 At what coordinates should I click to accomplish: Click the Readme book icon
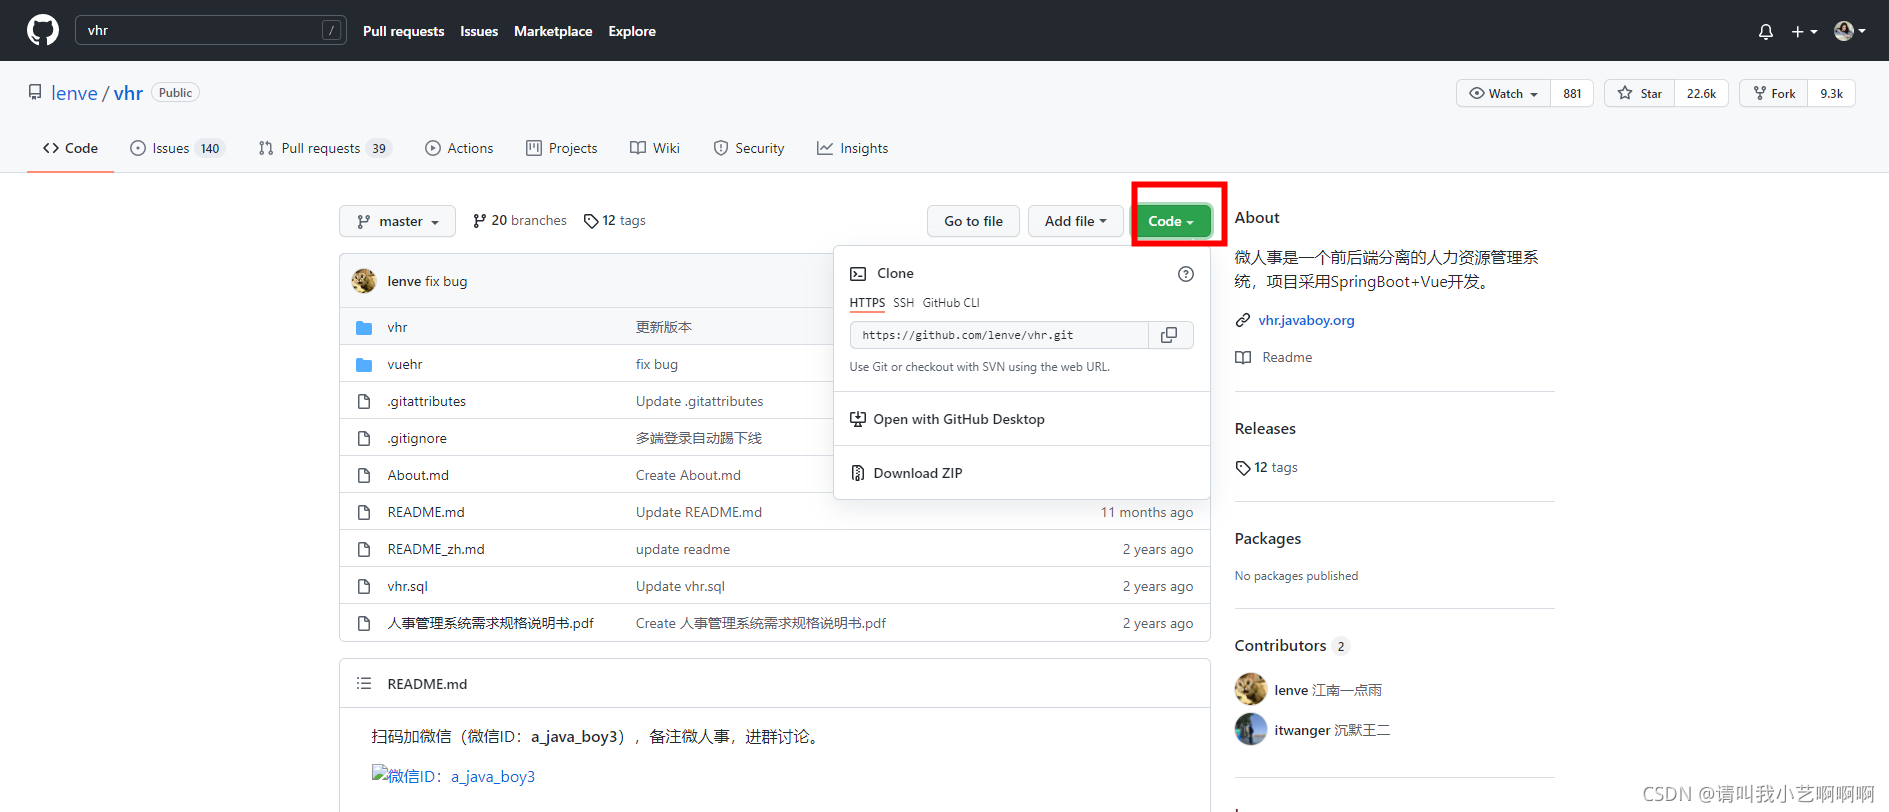[x=1243, y=357]
